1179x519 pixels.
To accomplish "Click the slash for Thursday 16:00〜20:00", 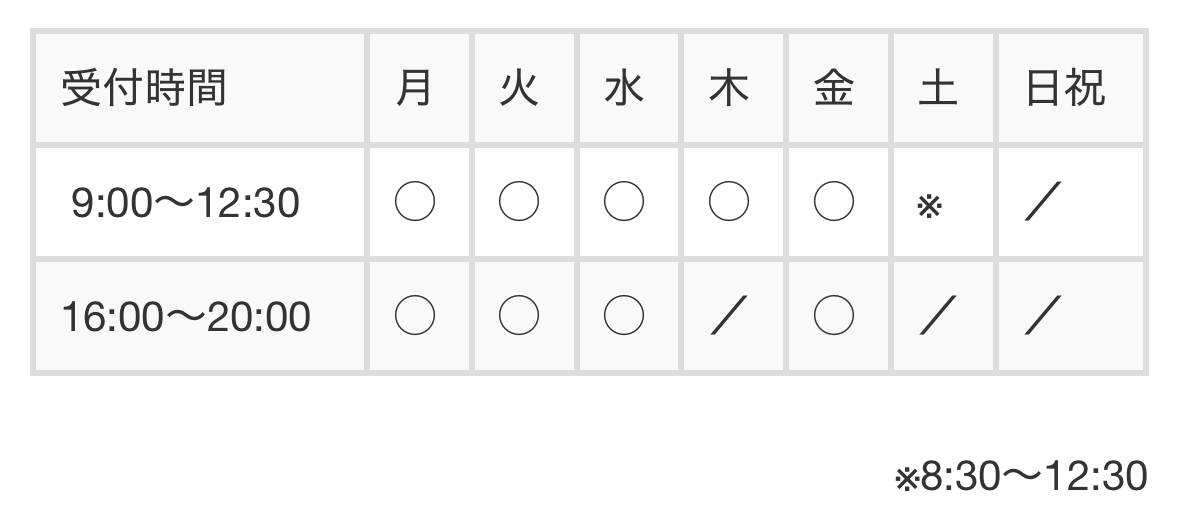I will 729,319.
